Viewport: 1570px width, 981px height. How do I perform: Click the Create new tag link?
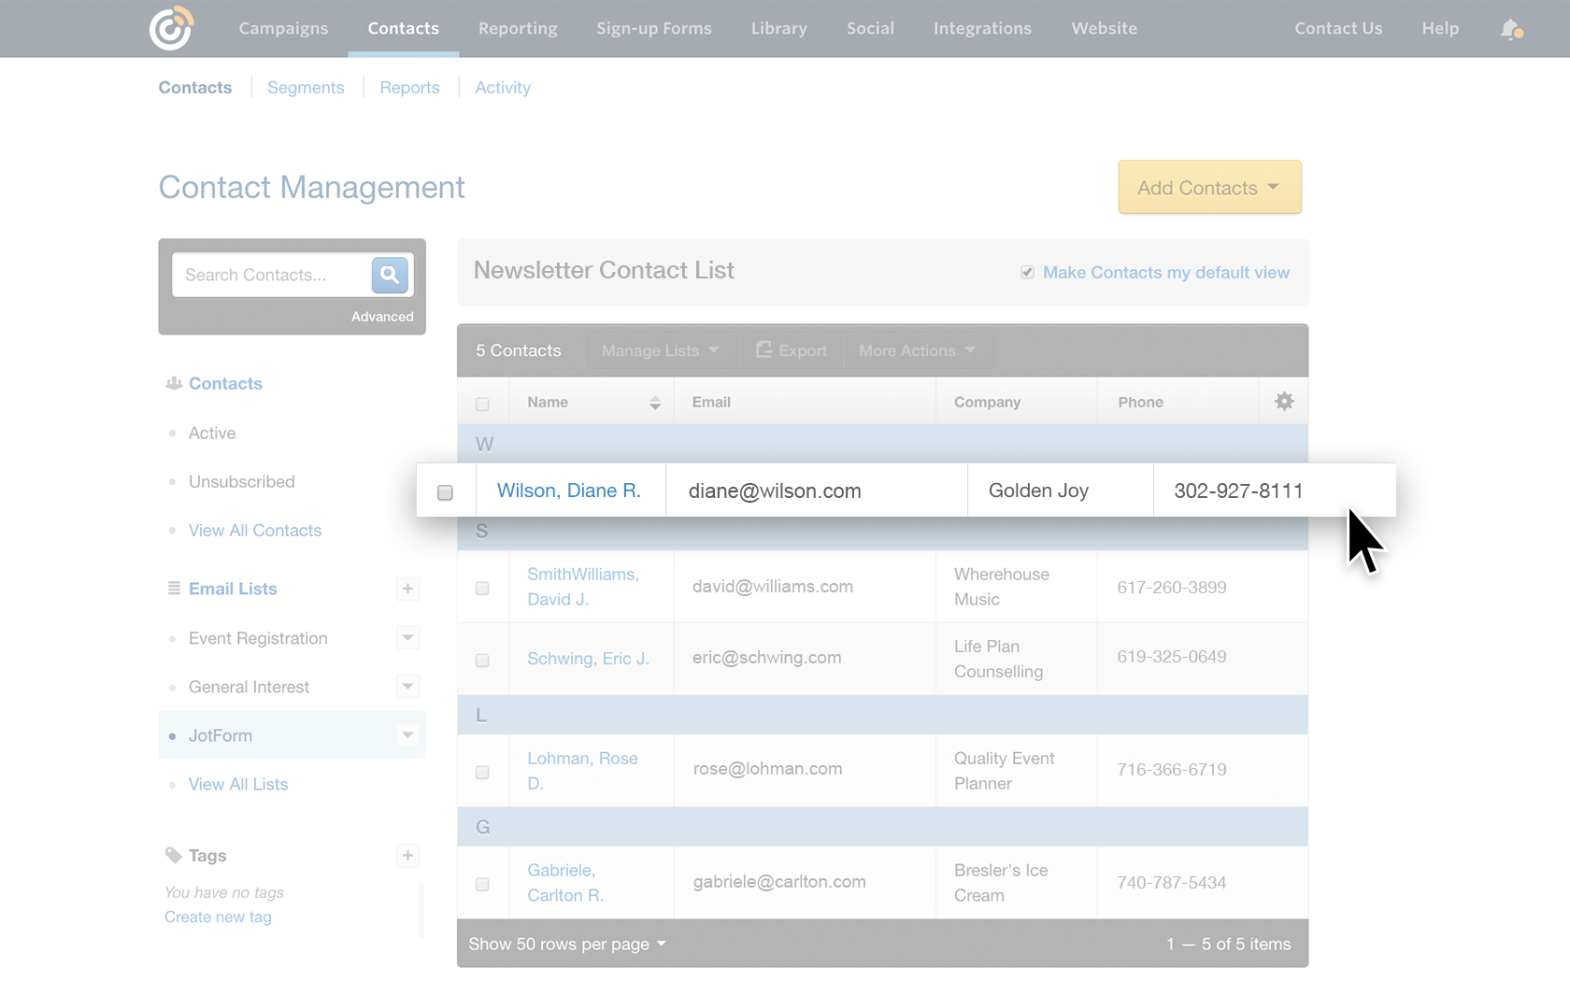point(218,917)
